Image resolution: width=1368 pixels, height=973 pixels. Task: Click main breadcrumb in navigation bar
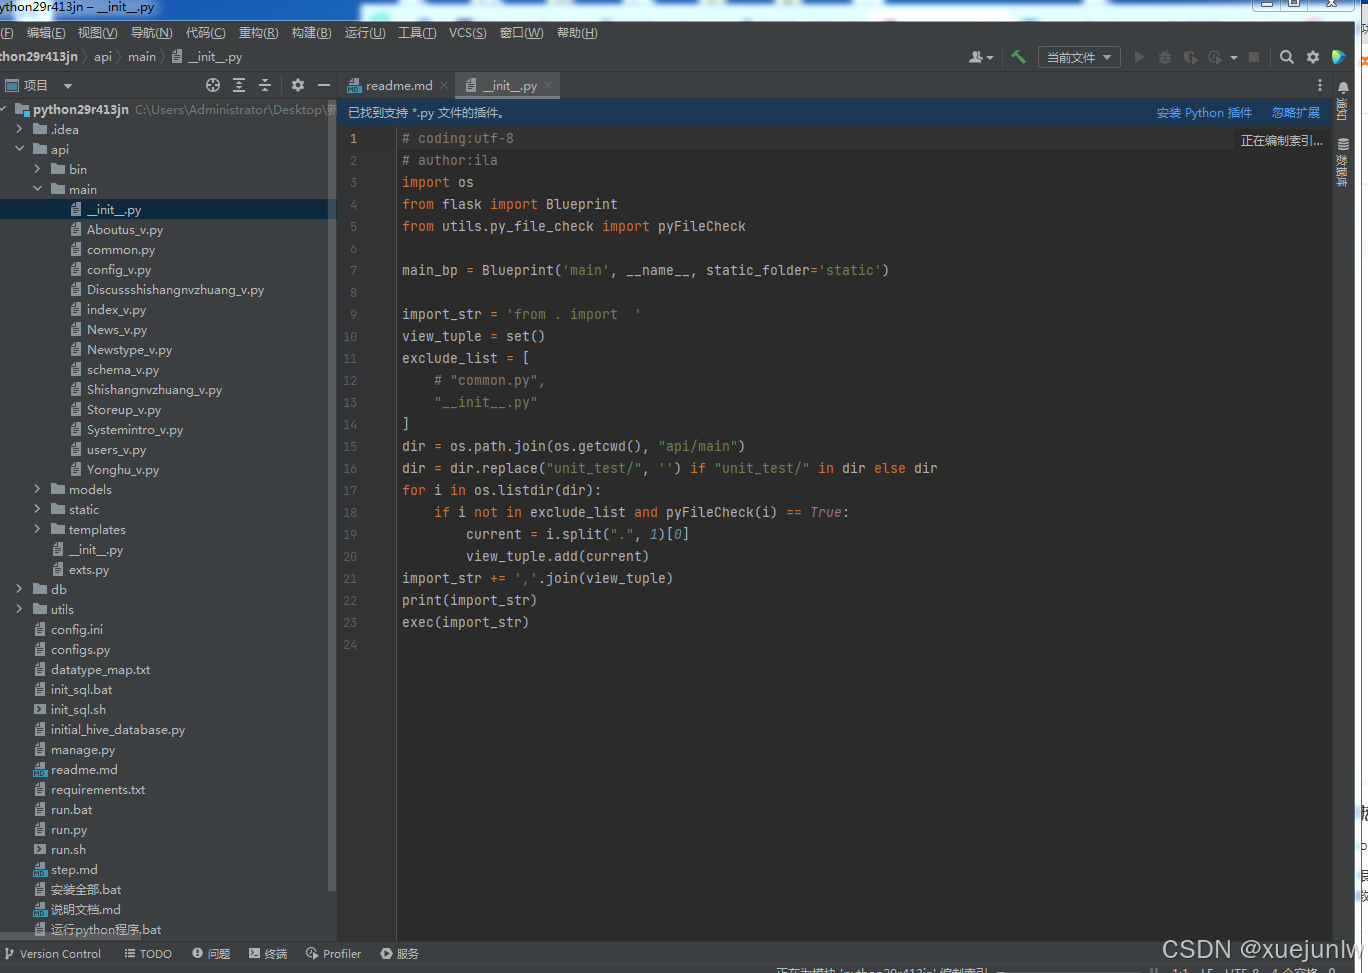pyautogui.click(x=142, y=57)
